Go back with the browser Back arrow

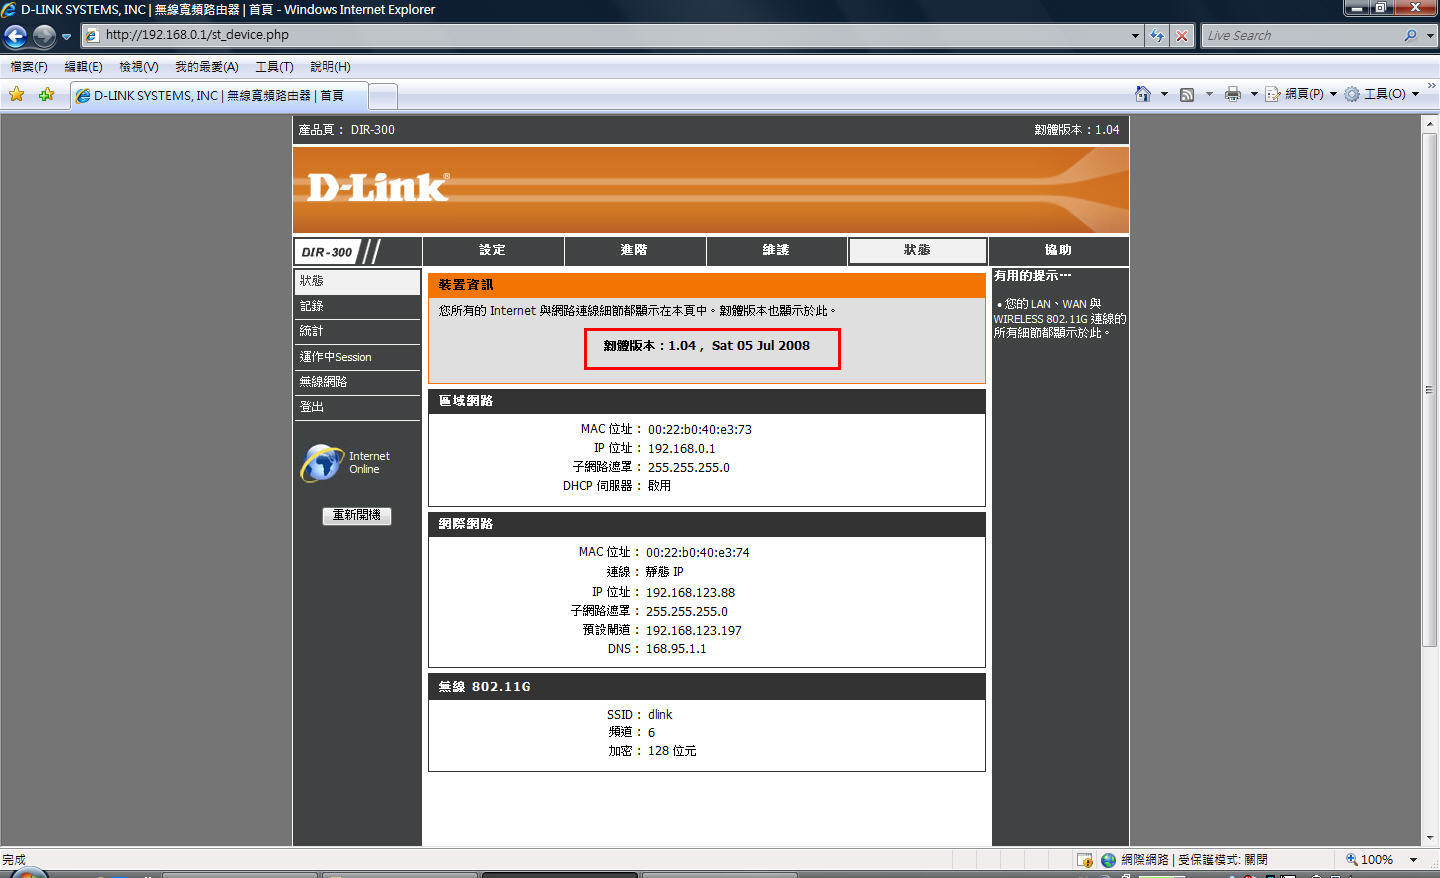(15, 37)
